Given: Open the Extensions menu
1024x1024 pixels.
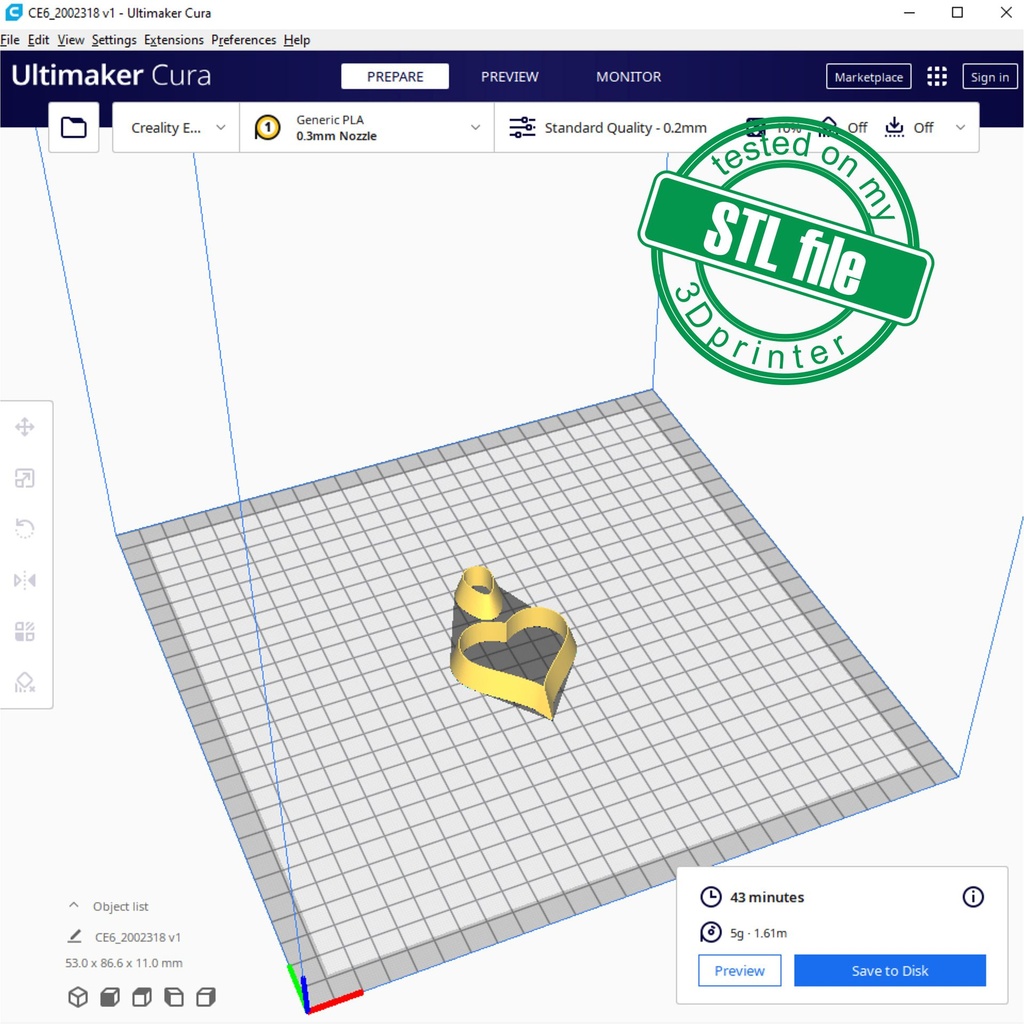Looking at the screenshot, I should pos(173,40).
